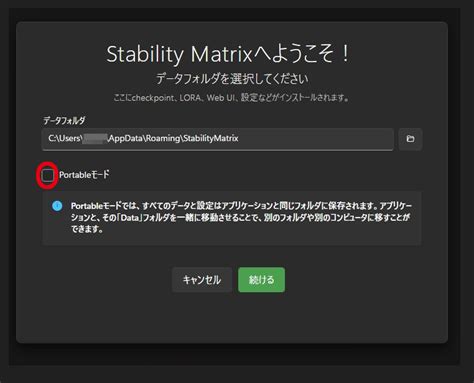Viewport: 474px width, 383px height.
Task: Click the blue info icon
Action: pos(57,206)
